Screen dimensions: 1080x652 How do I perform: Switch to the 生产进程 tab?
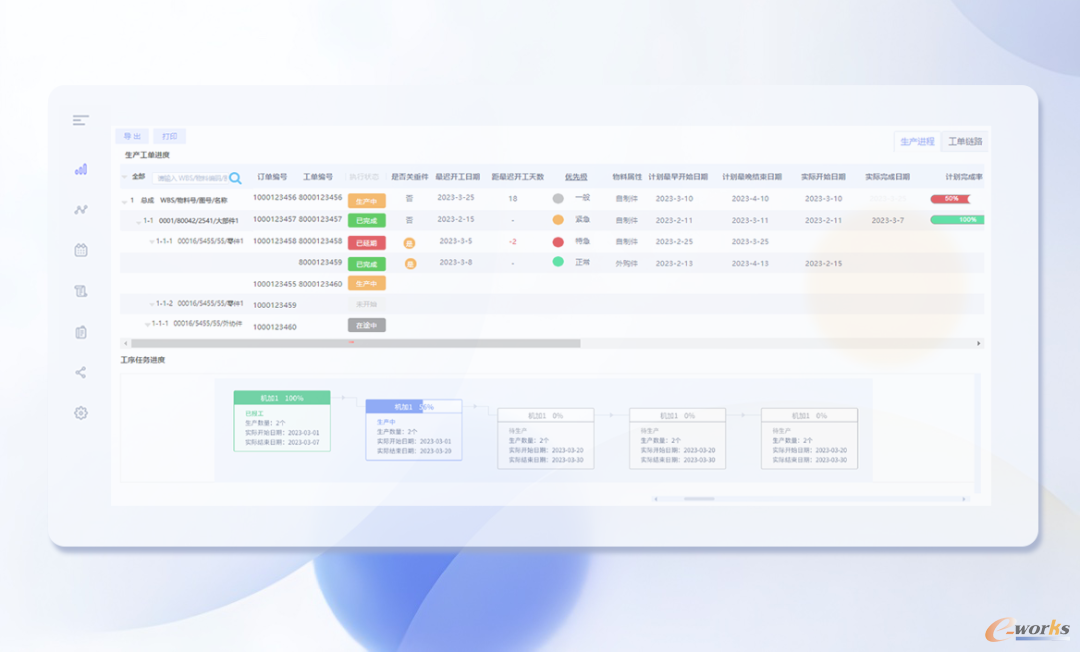click(x=917, y=141)
